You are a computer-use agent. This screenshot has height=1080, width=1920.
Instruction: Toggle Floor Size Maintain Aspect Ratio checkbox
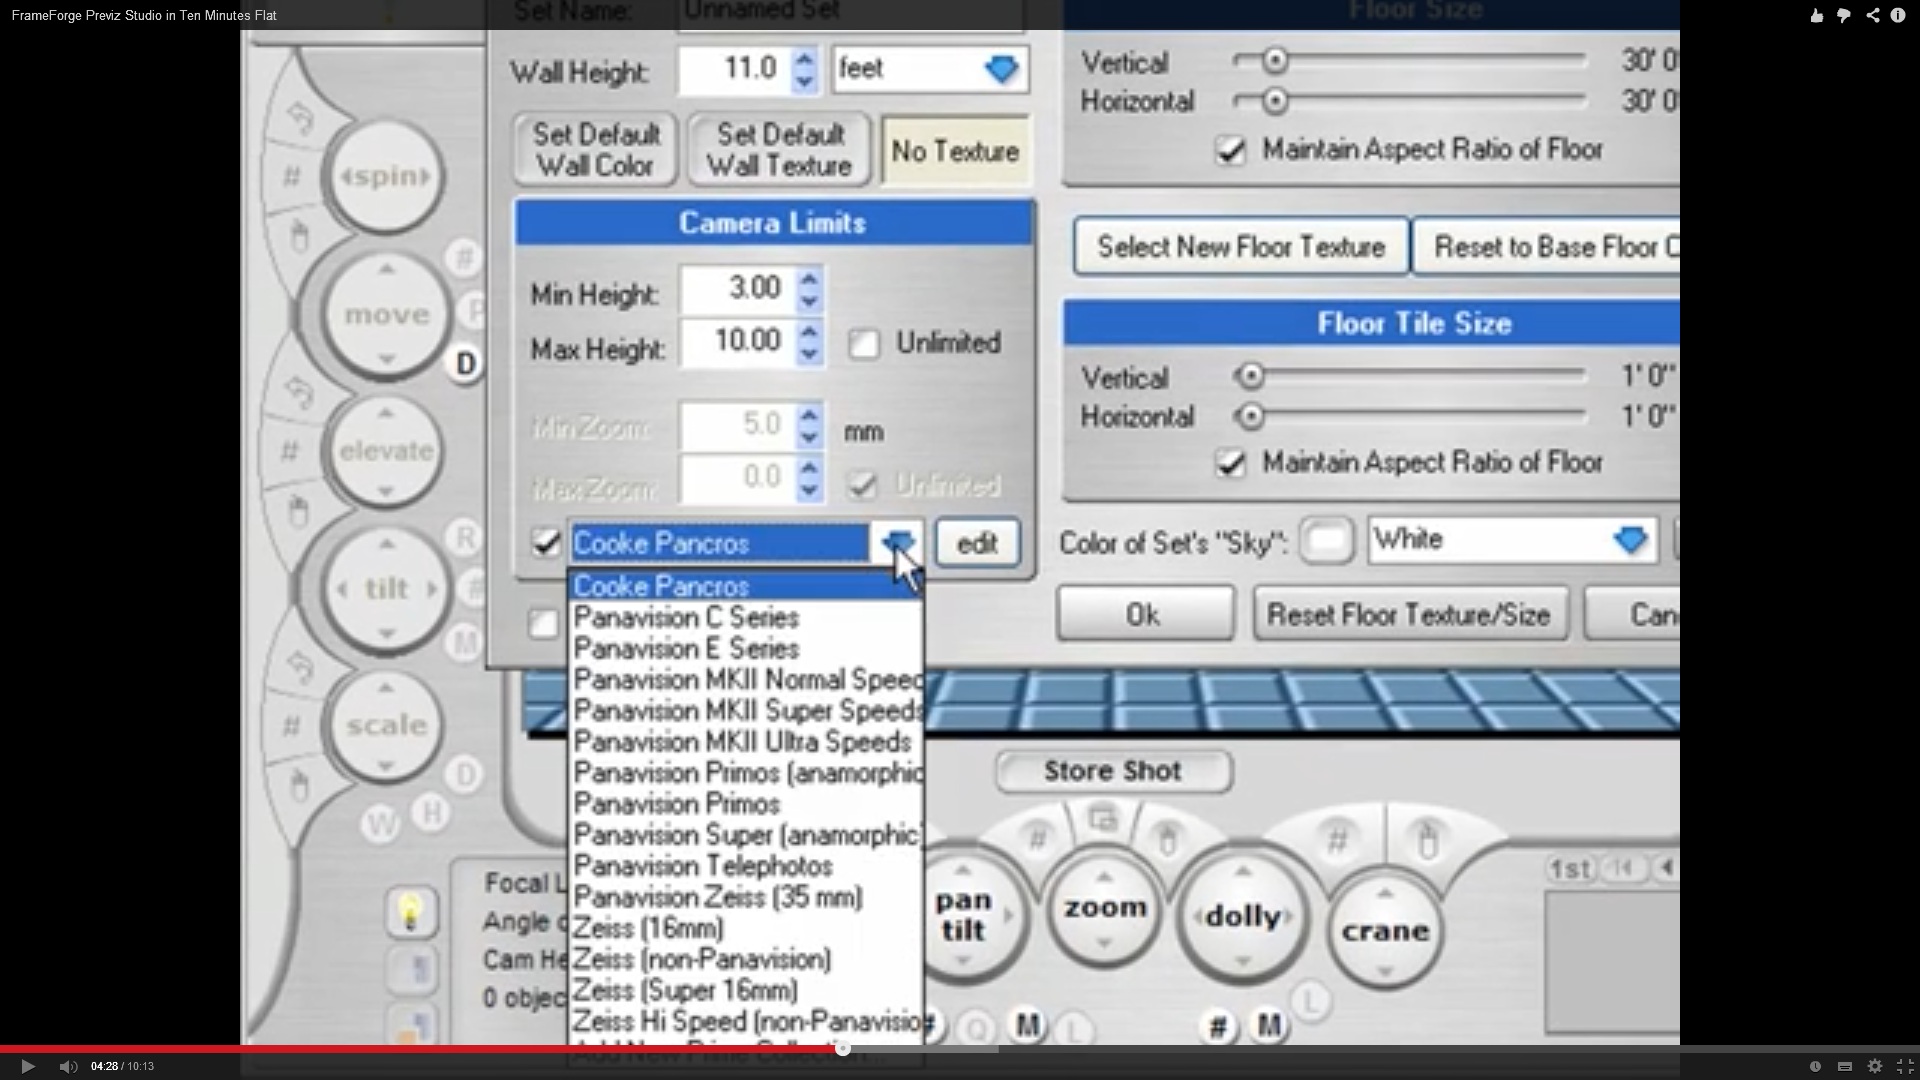coord(1230,151)
